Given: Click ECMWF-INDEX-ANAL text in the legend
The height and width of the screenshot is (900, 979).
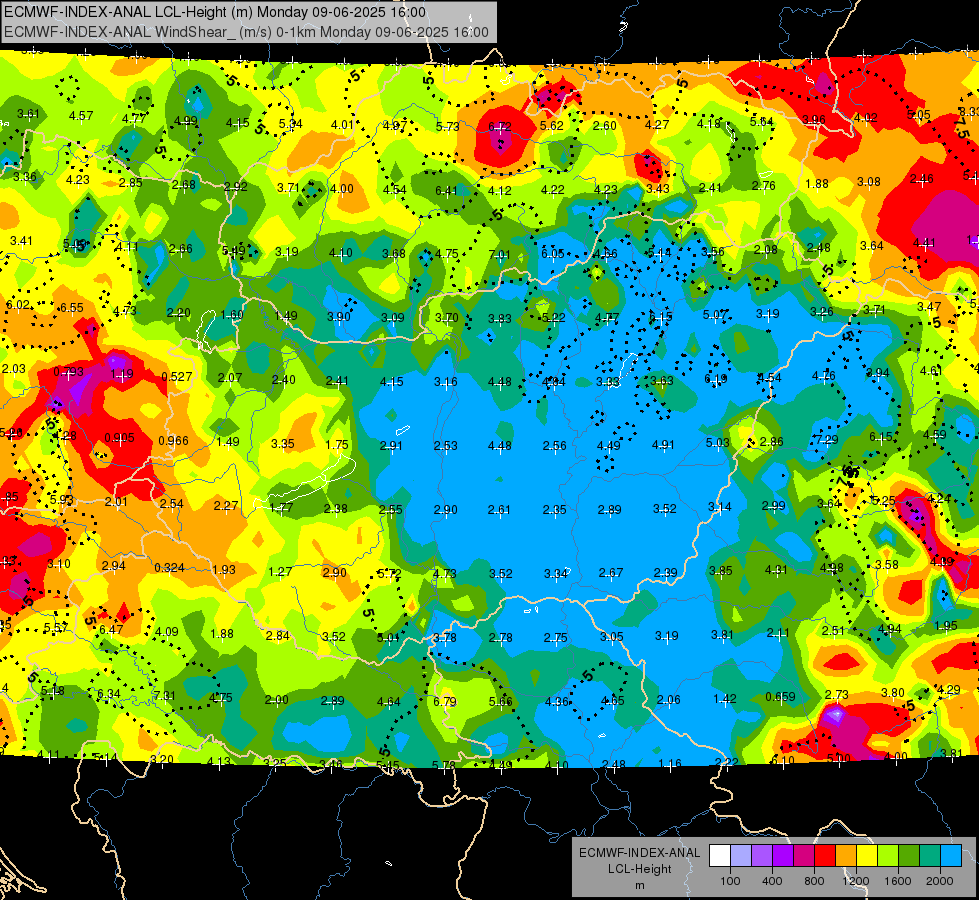Looking at the screenshot, I should tap(640, 853).
